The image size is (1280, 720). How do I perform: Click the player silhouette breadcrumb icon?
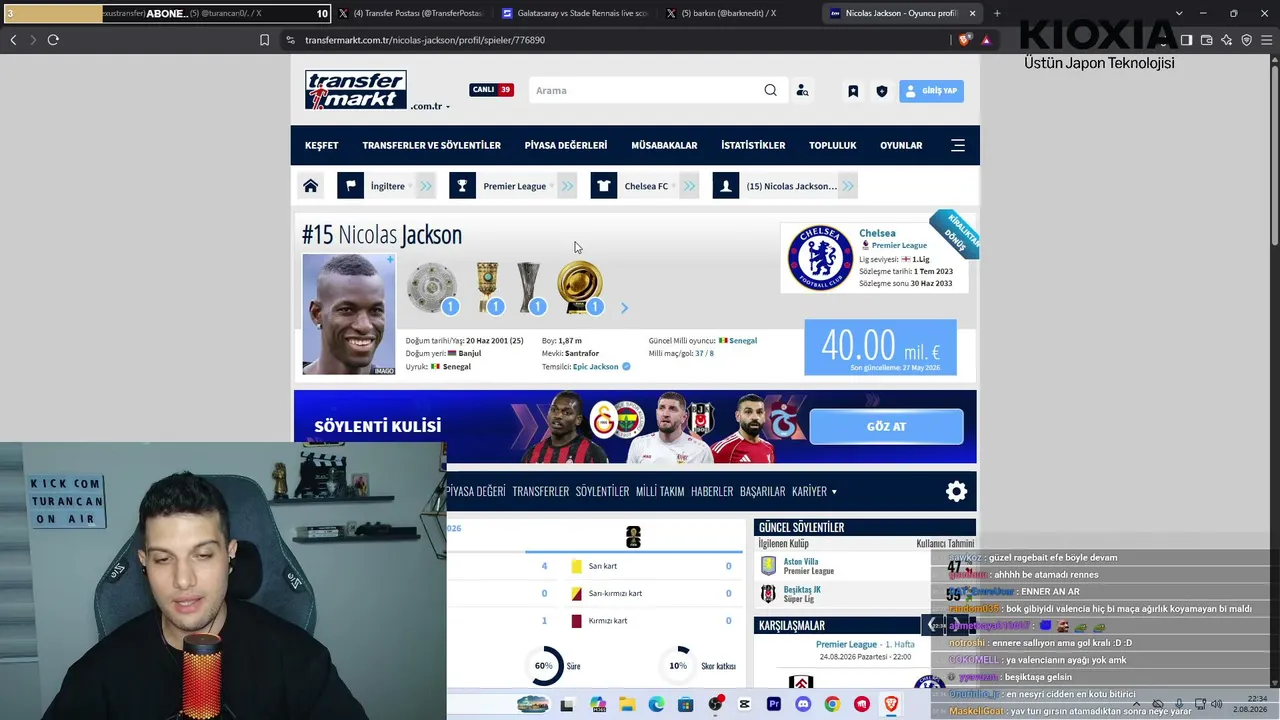725,186
